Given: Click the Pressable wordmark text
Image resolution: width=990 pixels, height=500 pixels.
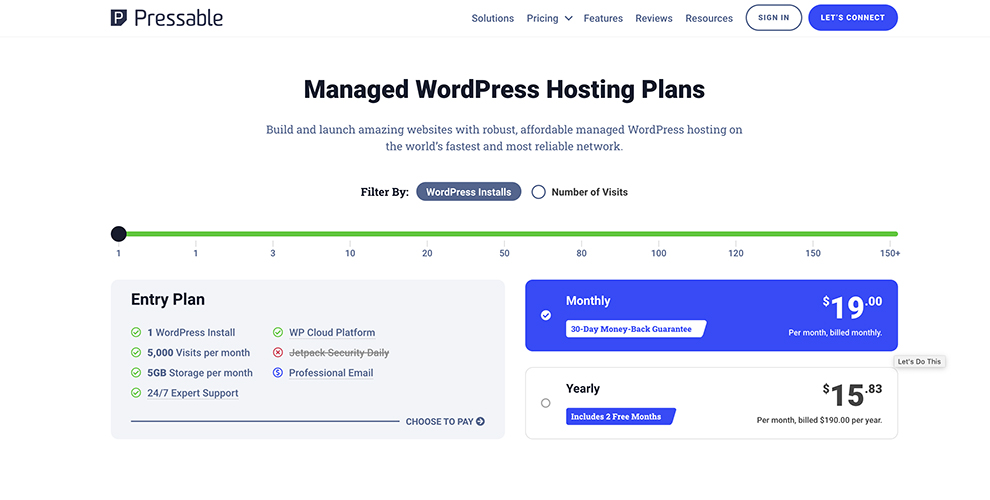Looking at the screenshot, I should click(179, 18).
